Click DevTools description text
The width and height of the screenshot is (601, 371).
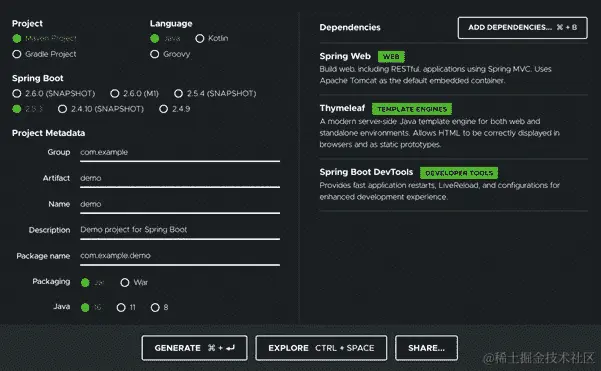click(440, 191)
